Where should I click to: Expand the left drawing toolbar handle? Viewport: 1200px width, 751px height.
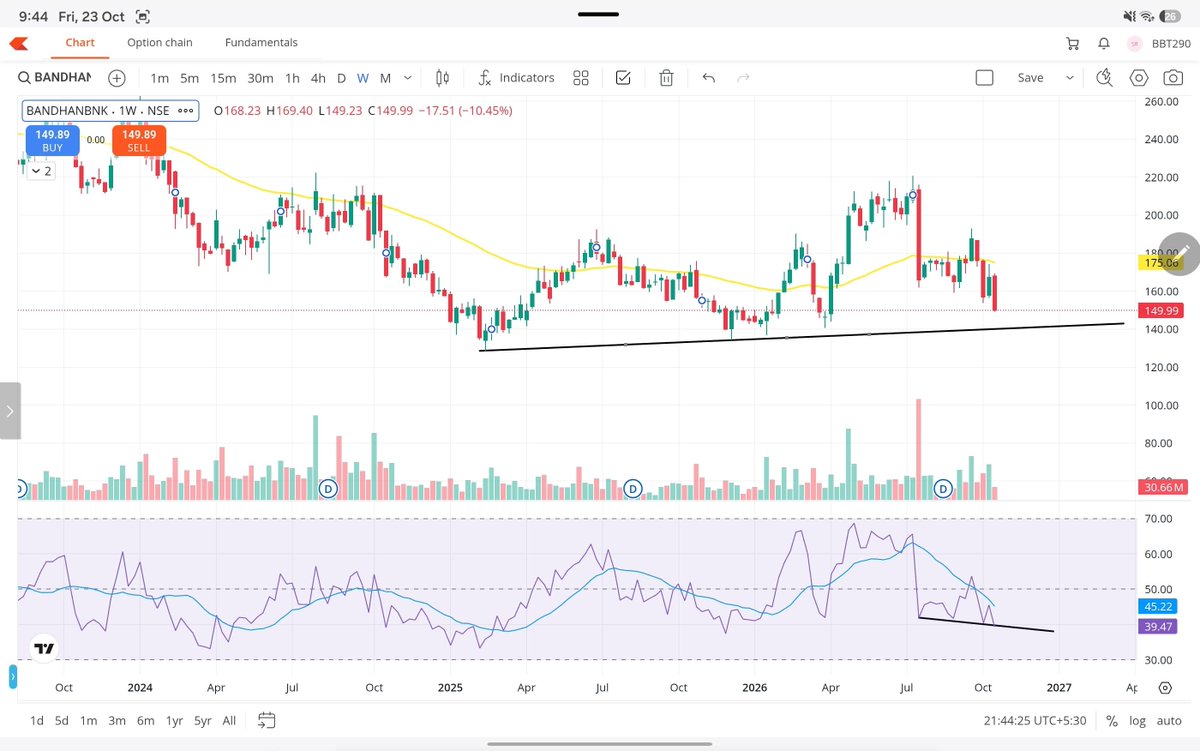[9, 410]
